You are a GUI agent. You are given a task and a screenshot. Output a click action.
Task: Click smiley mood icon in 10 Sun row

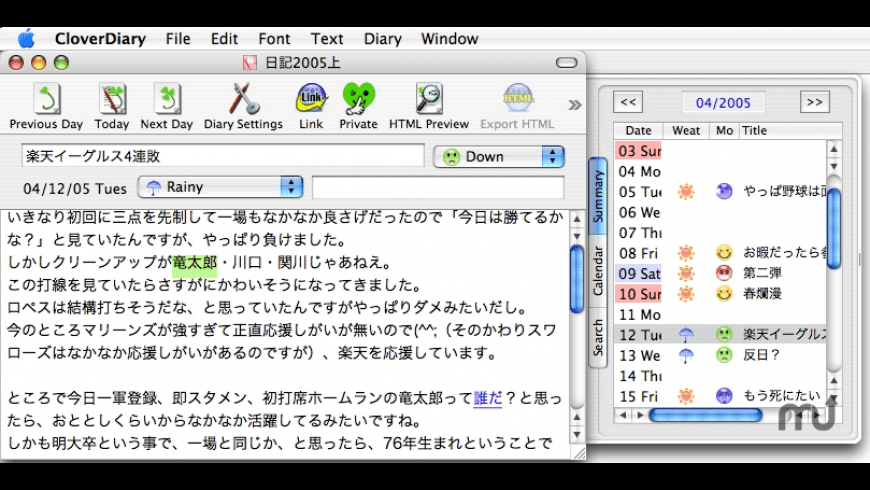pos(724,294)
